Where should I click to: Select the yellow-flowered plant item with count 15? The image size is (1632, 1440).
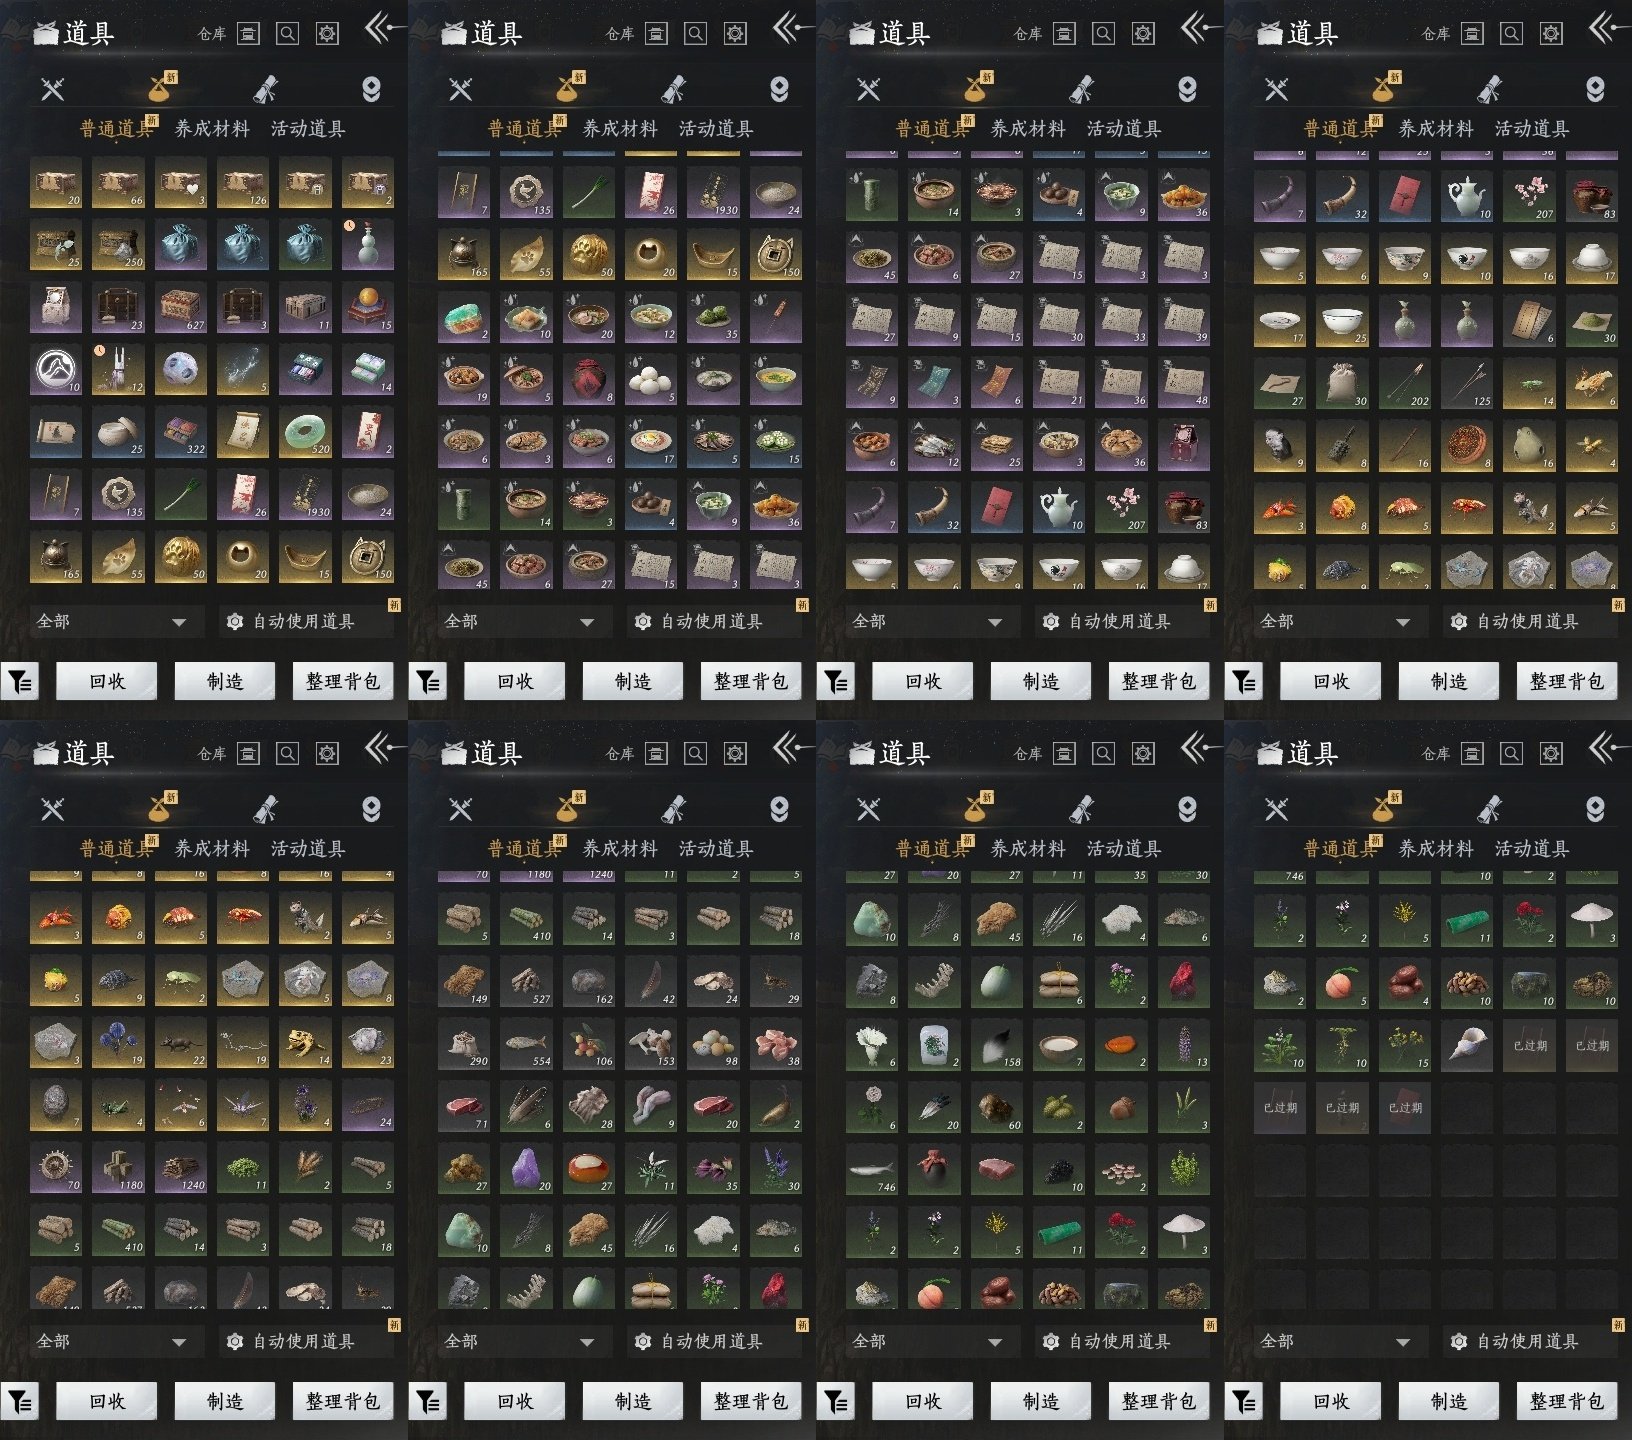click(x=1404, y=1046)
